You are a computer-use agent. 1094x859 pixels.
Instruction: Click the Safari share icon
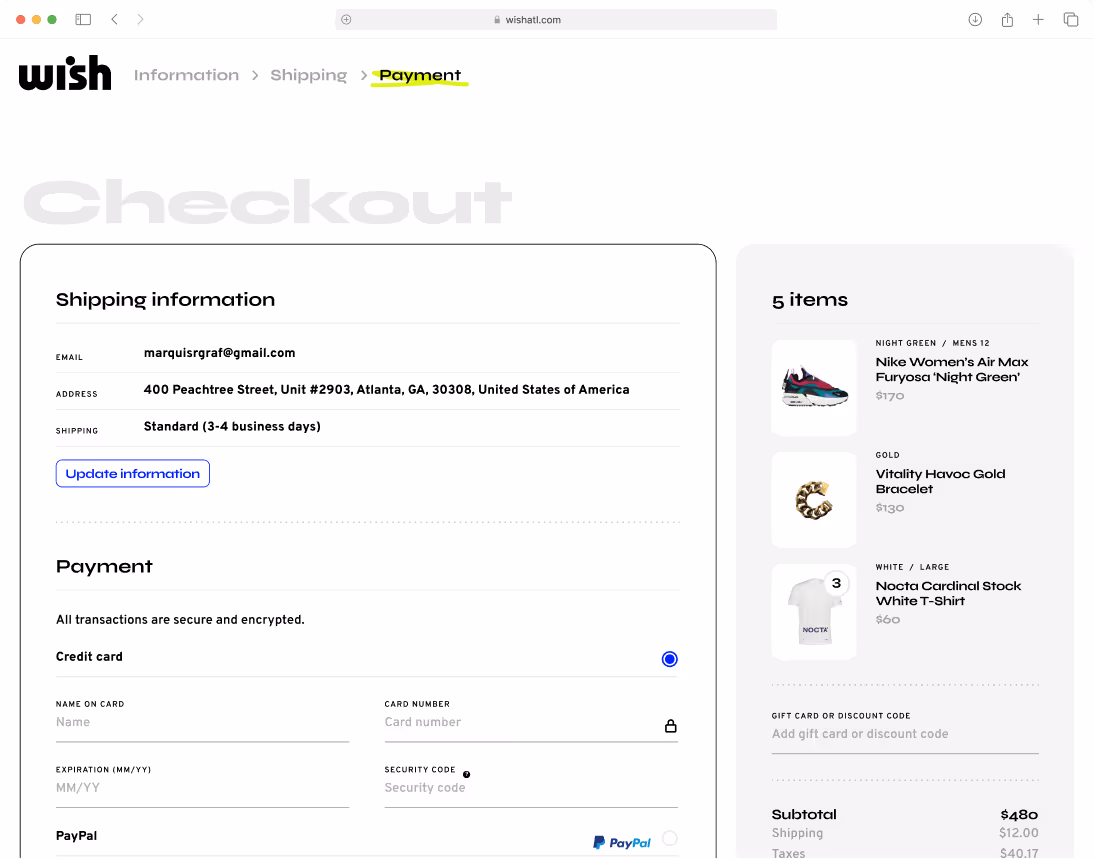pos(1007,20)
